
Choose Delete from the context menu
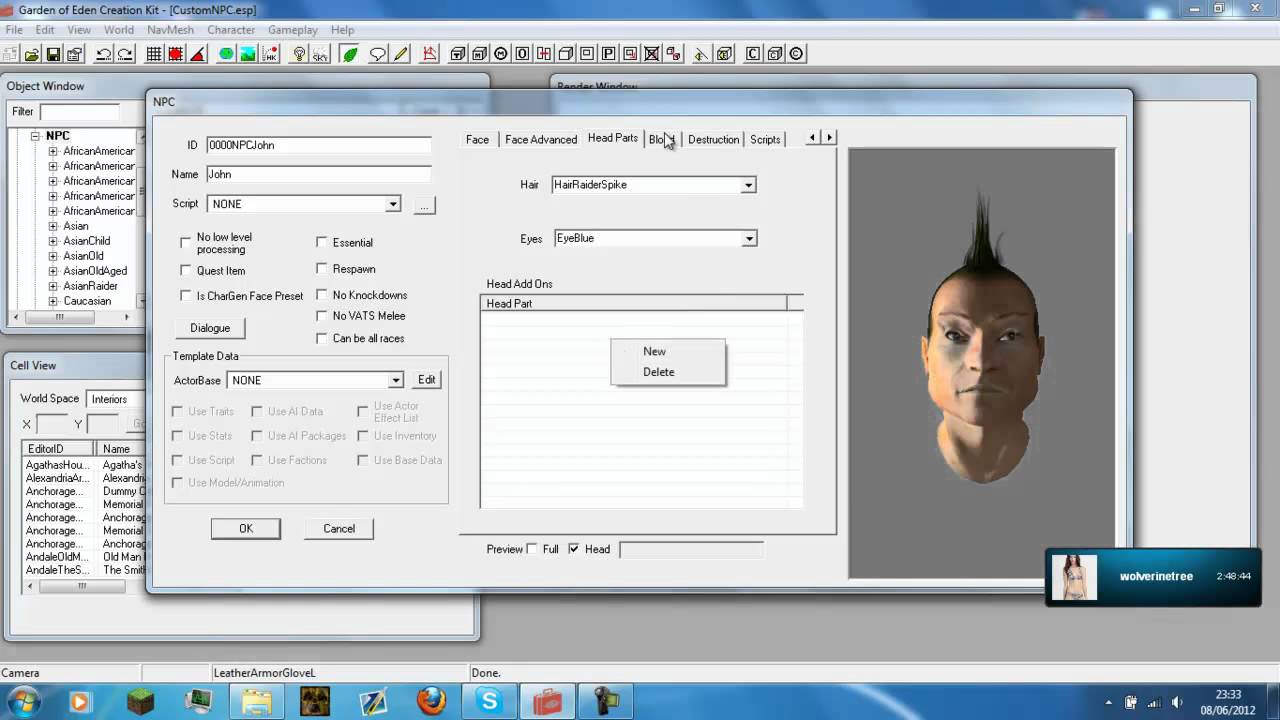(668, 372)
